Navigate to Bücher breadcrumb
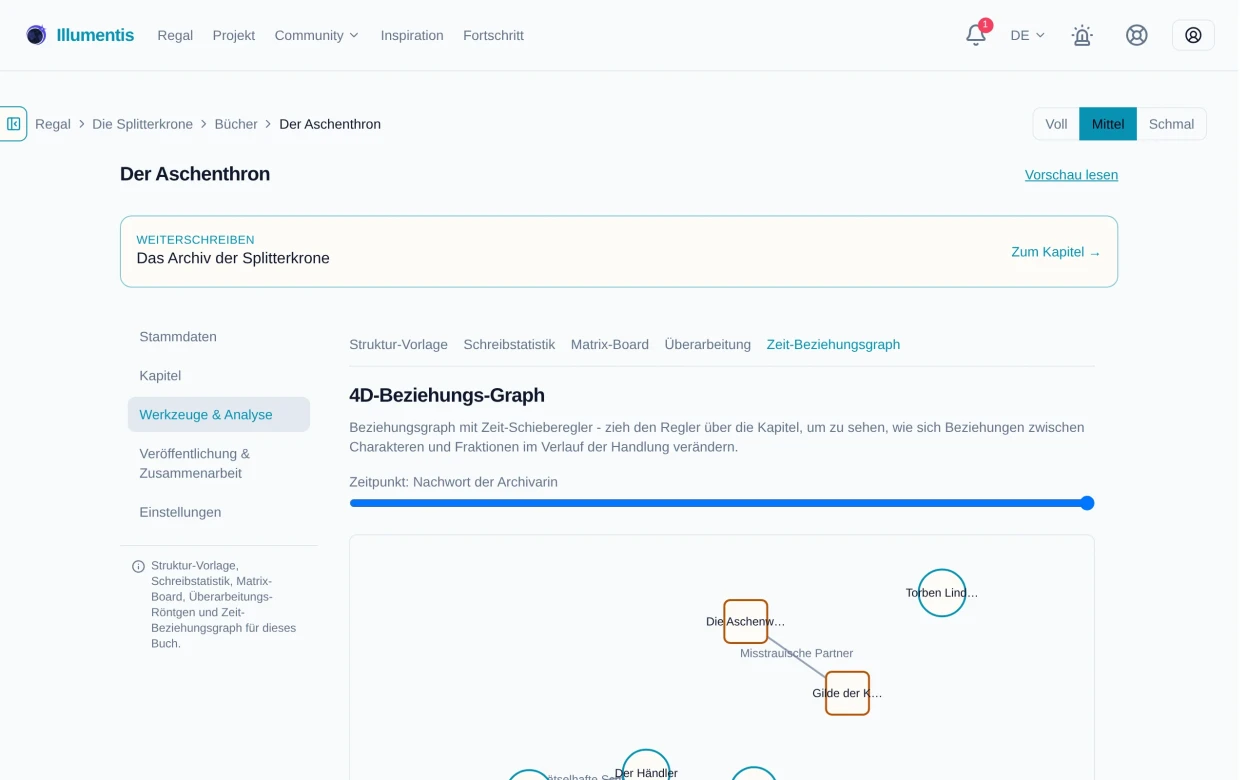The image size is (1248, 780). pyautogui.click(x=236, y=124)
